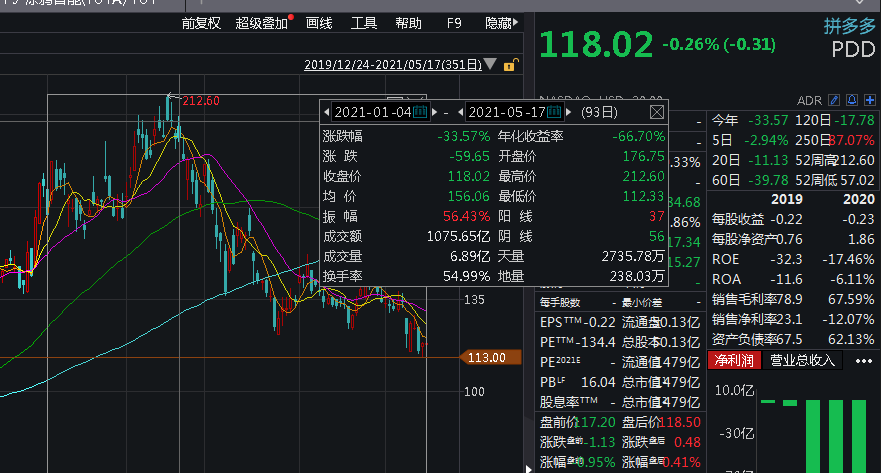The image size is (881, 473).
Task: Open the 超级叠加 menu
Action: (x=261, y=23)
